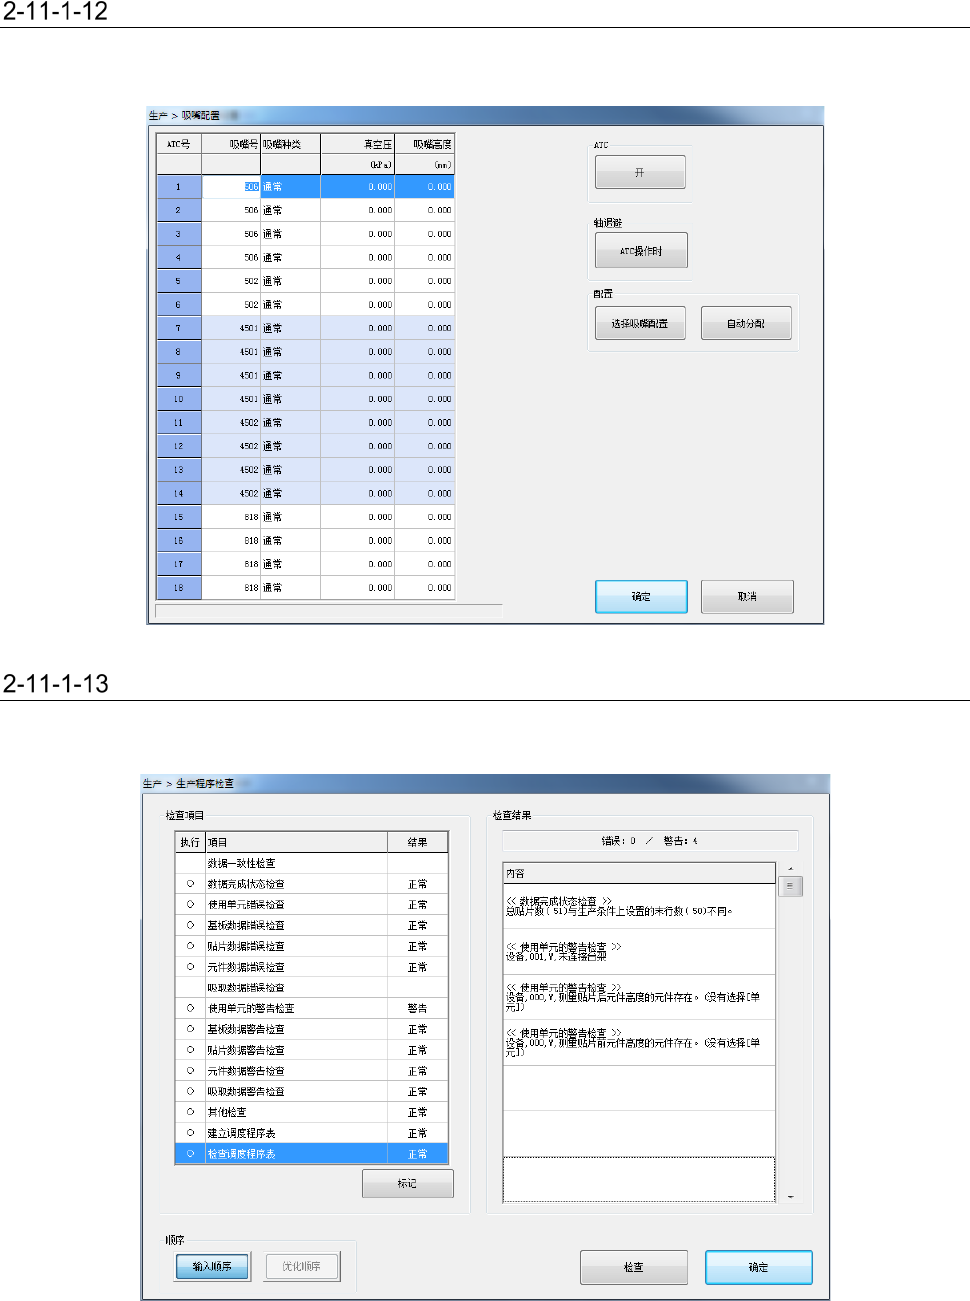Click the 自动分配 auto assign button
This screenshot has height=1301, width=970.
click(746, 323)
